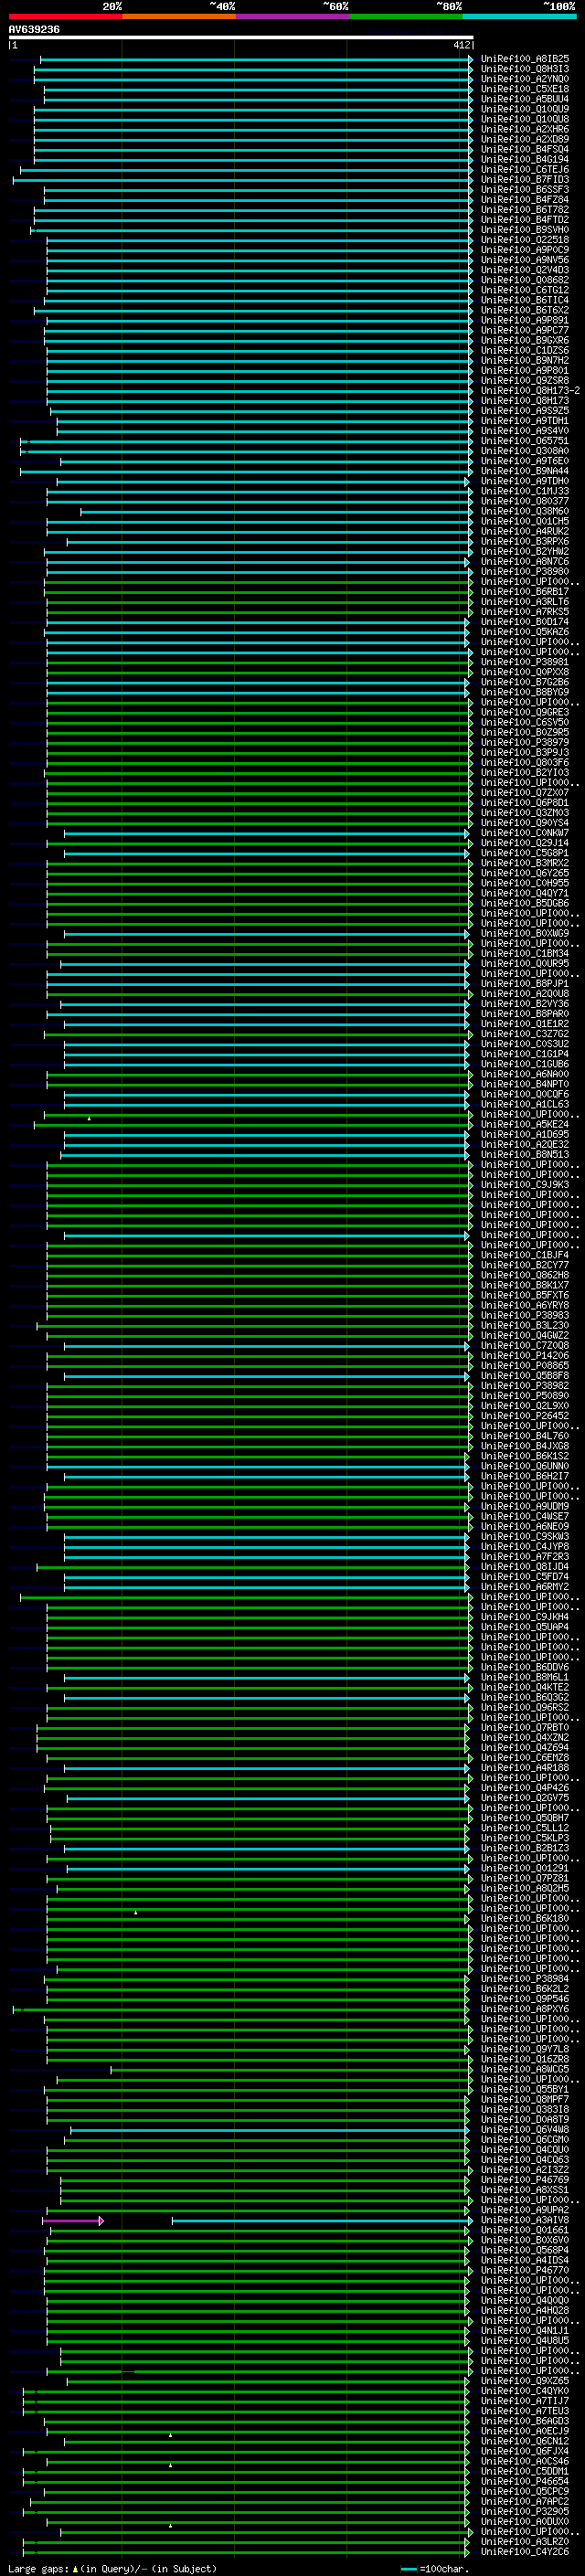Open hit UniRef100_A8IB25
Screen dimensions: 585x2576
click(x=525, y=59)
